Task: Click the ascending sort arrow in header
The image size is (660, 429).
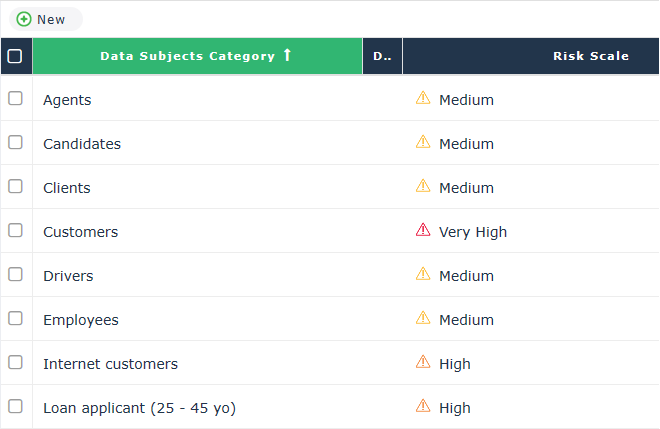Action: [x=287, y=56]
